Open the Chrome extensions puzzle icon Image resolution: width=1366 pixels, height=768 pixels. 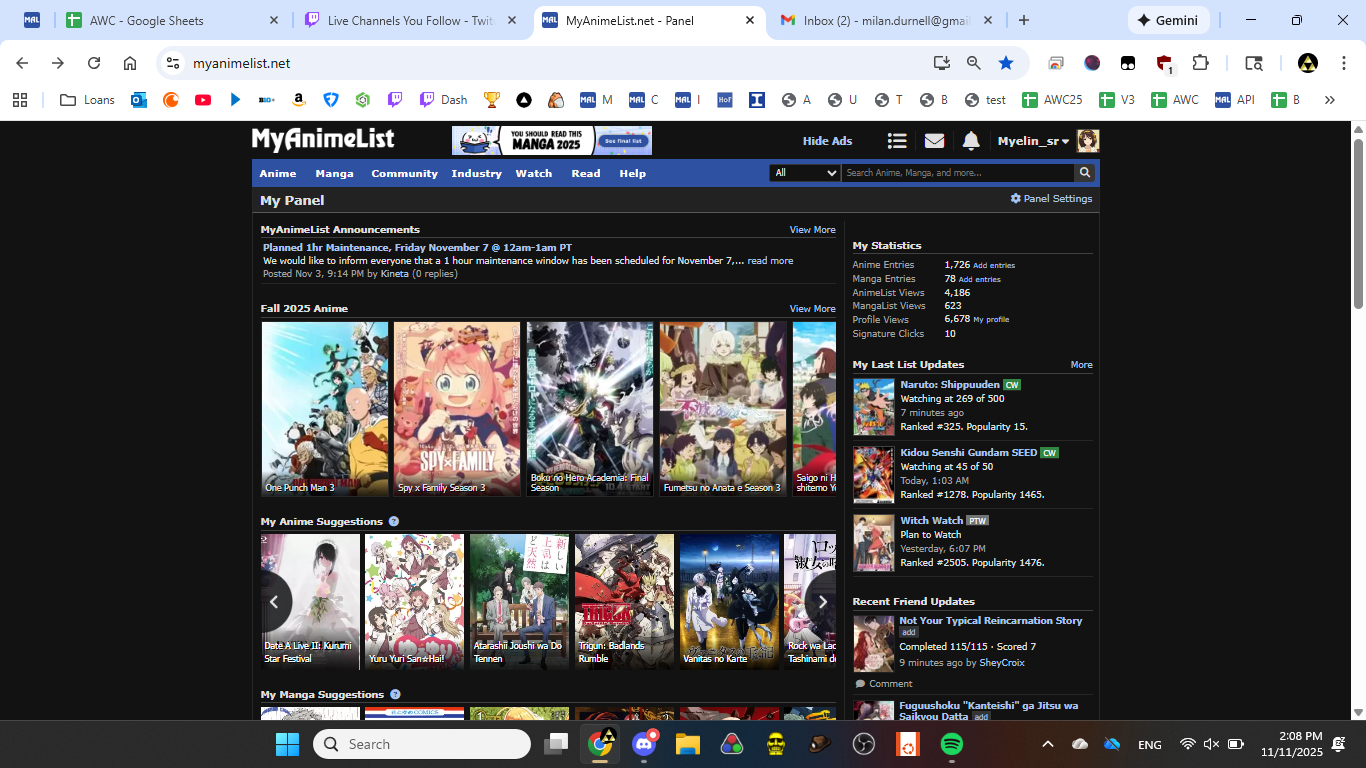pos(1200,63)
